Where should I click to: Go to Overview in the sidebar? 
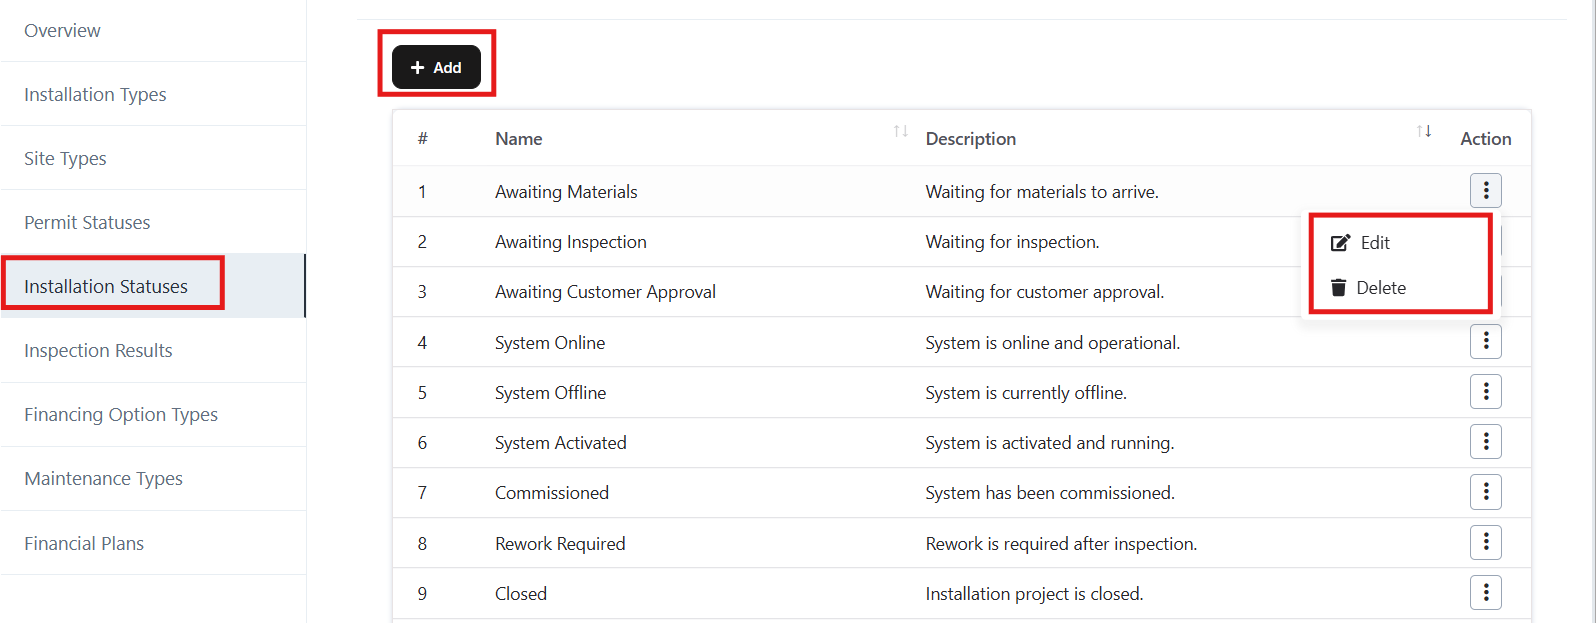click(62, 31)
